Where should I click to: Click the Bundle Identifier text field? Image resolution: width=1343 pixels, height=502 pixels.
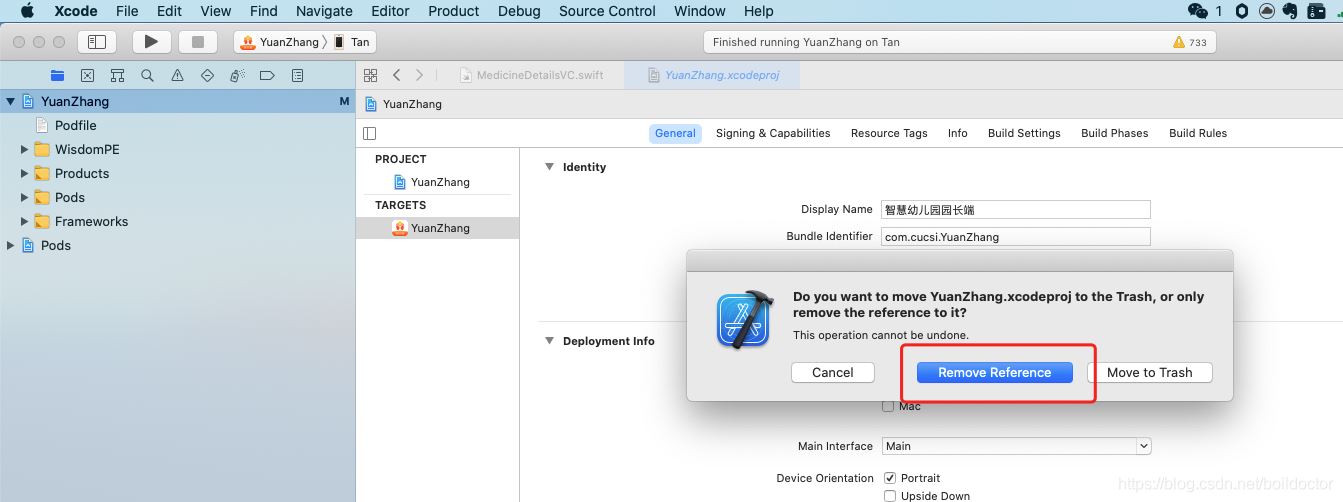pyautogui.click(x=1014, y=237)
